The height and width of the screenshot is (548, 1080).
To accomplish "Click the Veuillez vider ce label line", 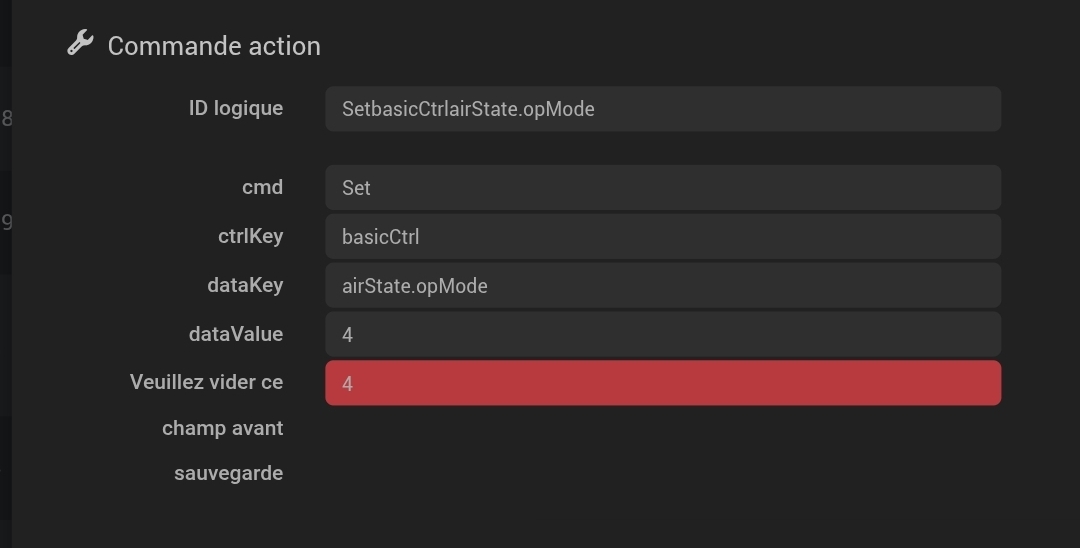I will click(206, 382).
